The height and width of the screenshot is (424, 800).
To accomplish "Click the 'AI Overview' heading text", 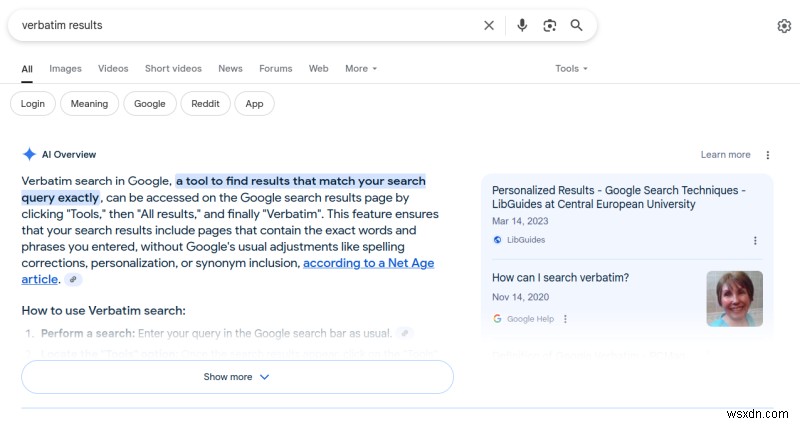I will [69, 155].
